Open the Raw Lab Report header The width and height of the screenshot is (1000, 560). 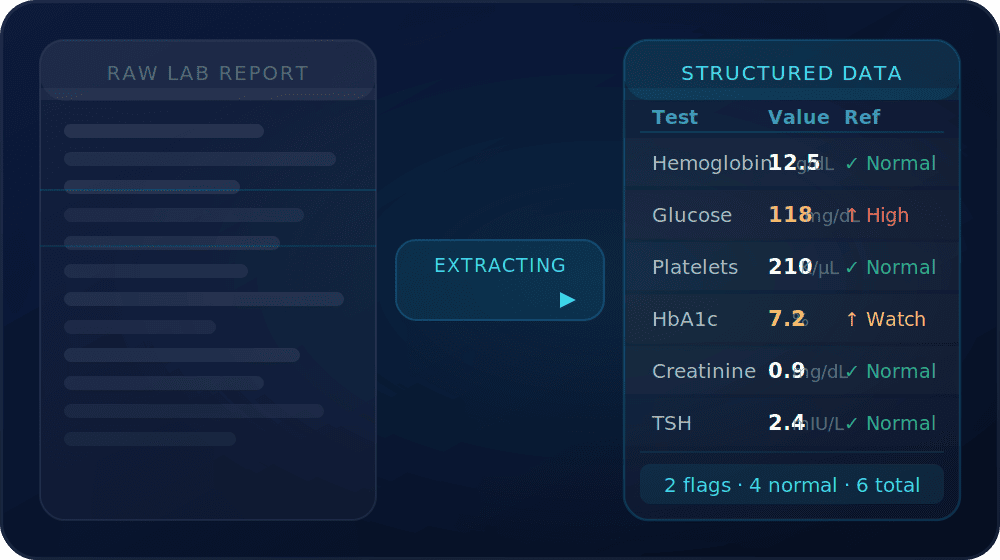(x=208, y=73)
